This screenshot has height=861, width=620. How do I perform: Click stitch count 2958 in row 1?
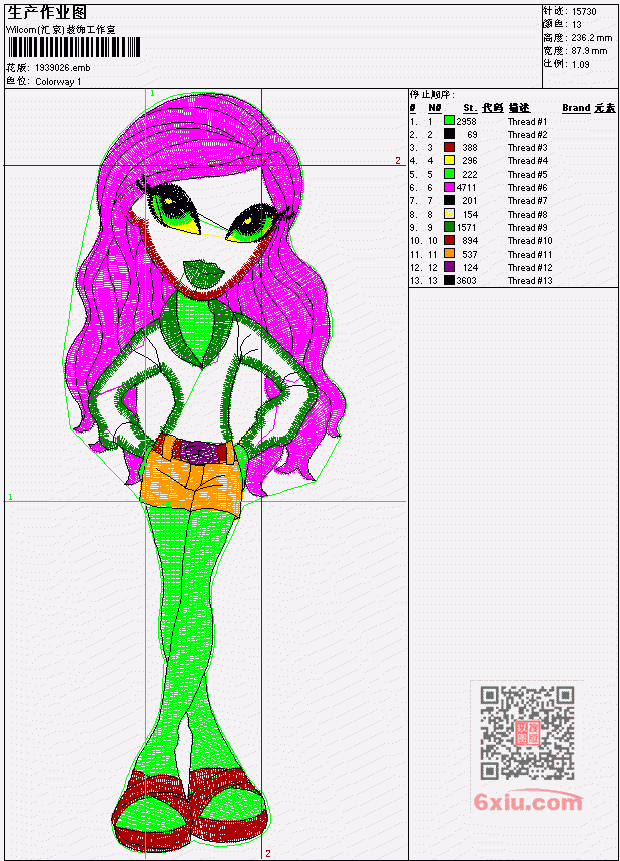[x=466, y=121]
